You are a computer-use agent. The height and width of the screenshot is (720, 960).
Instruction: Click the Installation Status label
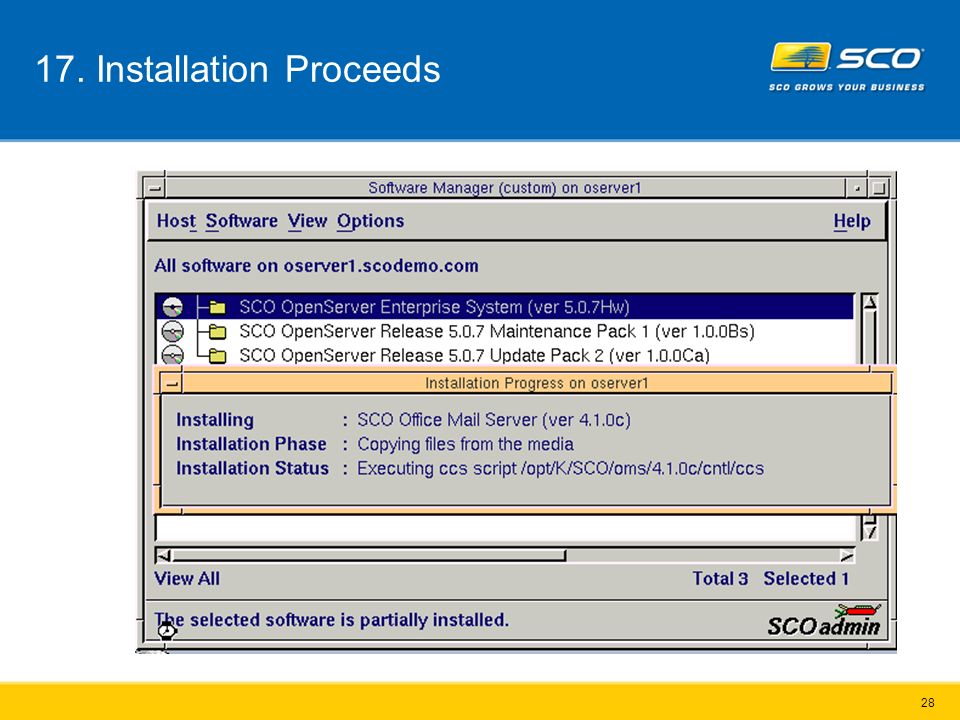point(252,468)
